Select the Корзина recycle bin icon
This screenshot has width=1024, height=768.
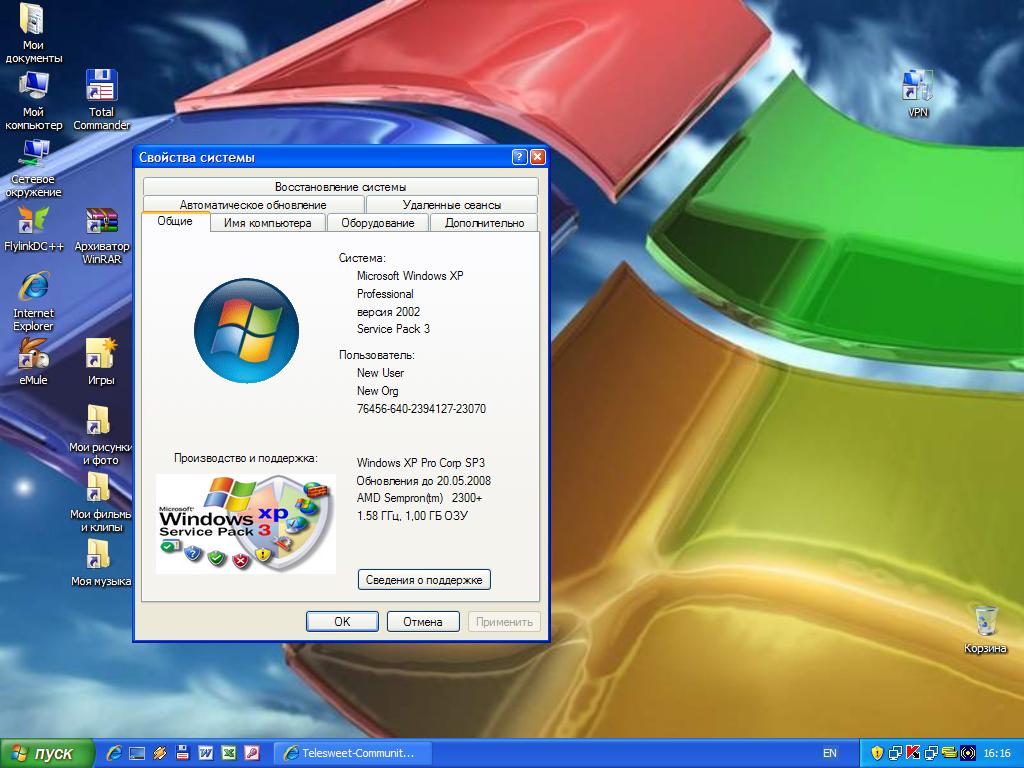pos(985,621)
